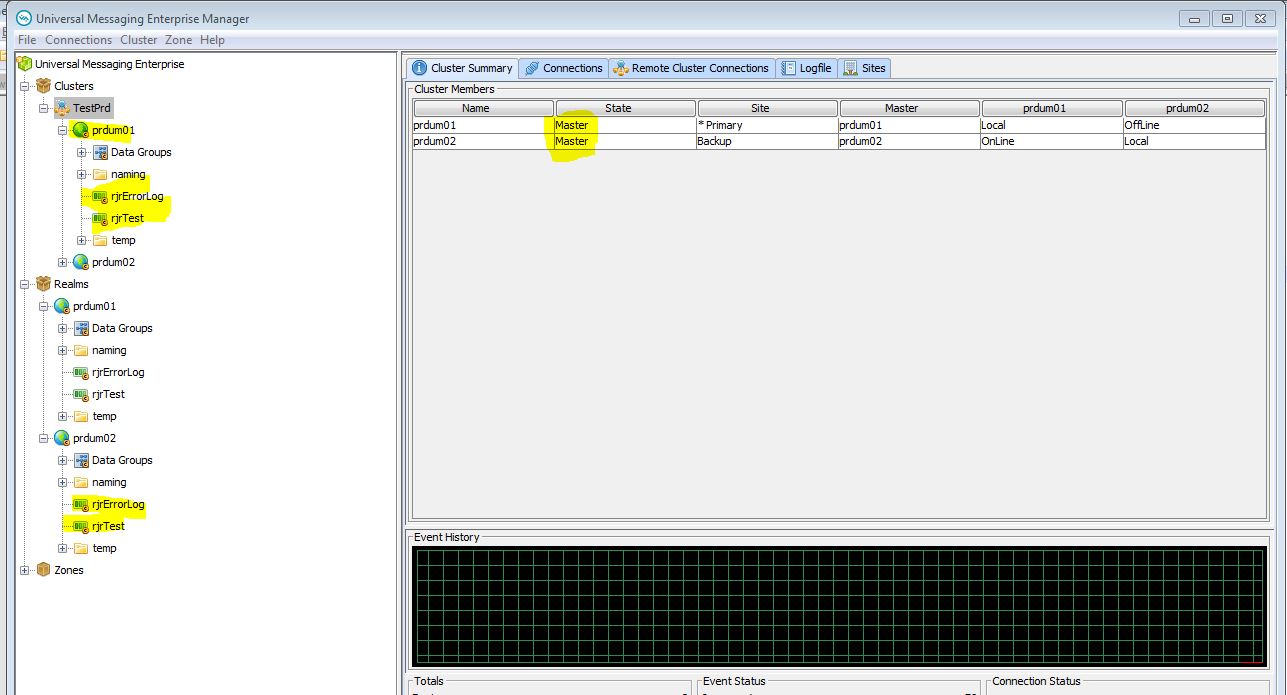Open the Logfile tab

coord(806,68)
